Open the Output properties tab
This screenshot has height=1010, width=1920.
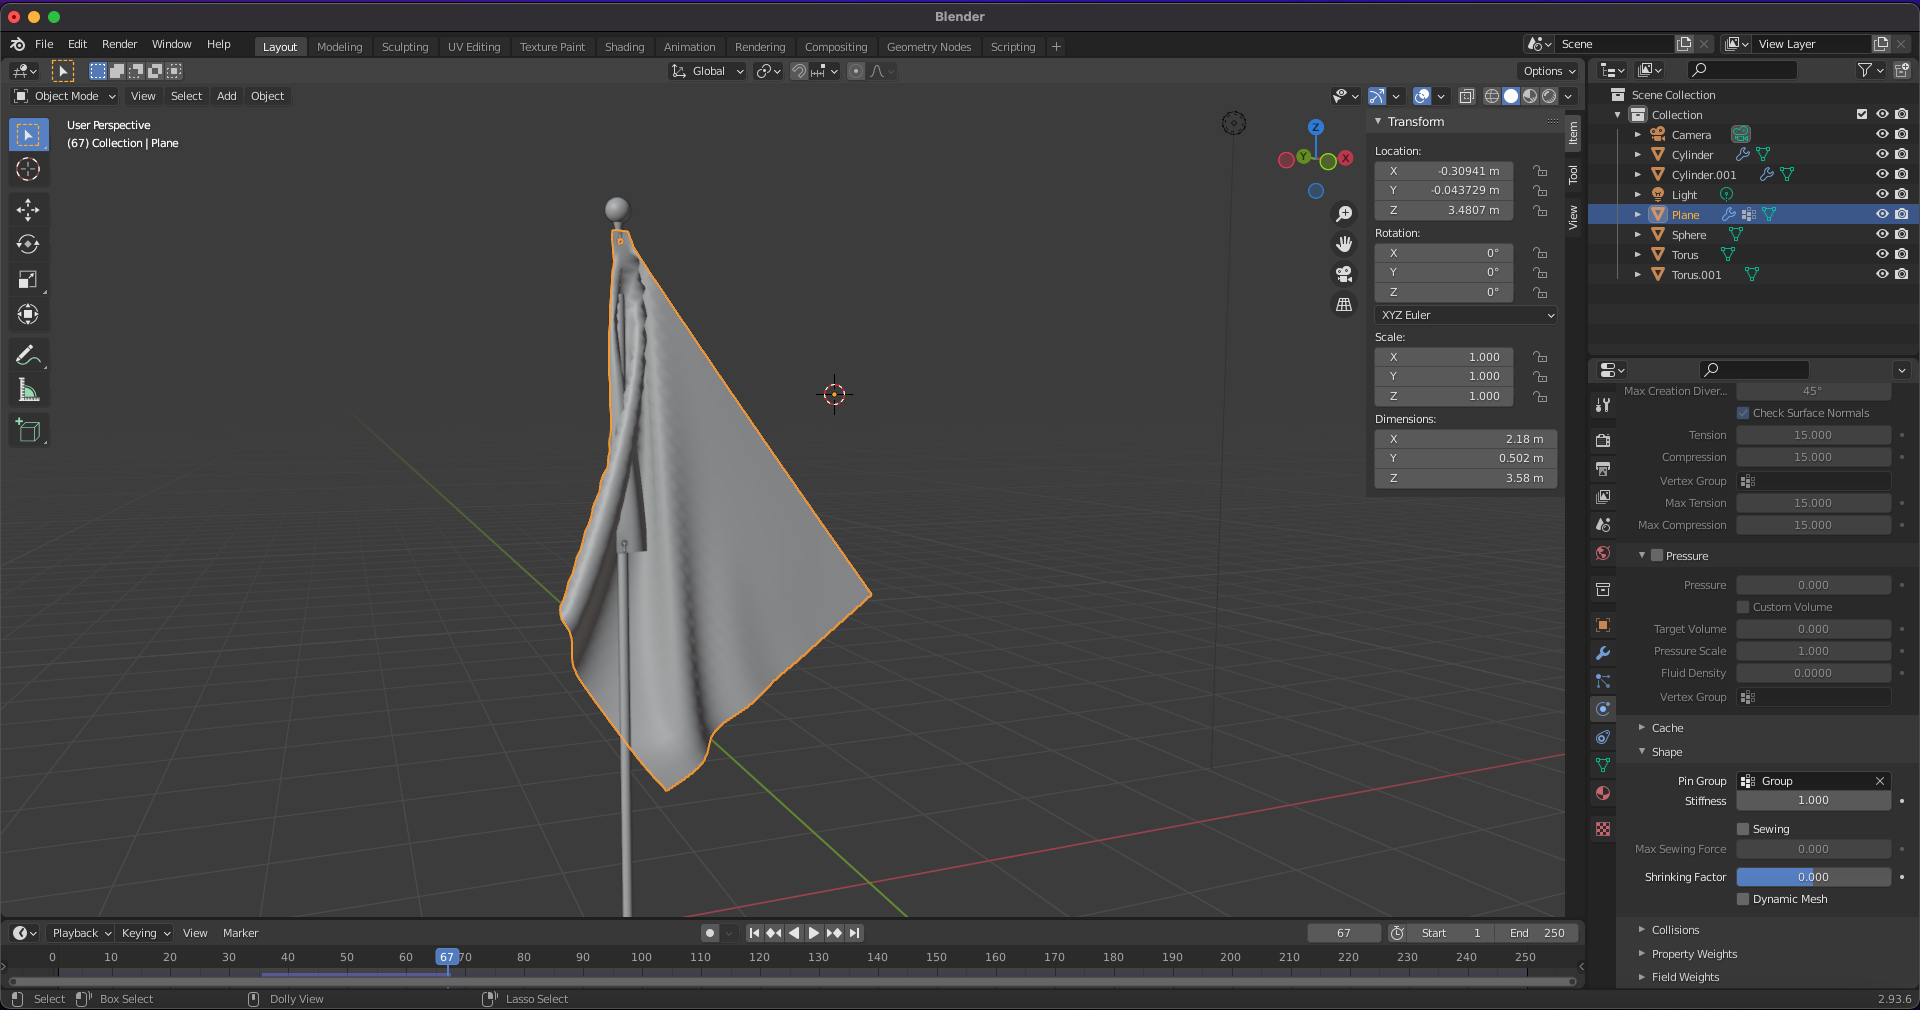(x=1603, y=468)
